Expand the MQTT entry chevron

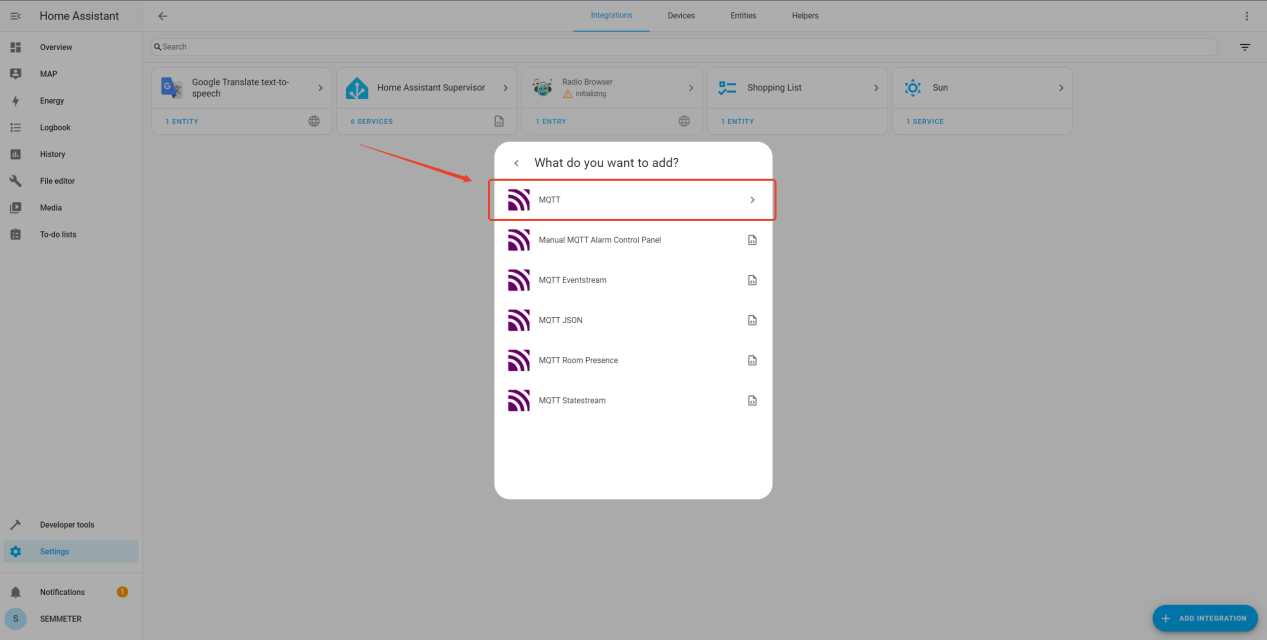pos(753,200)
